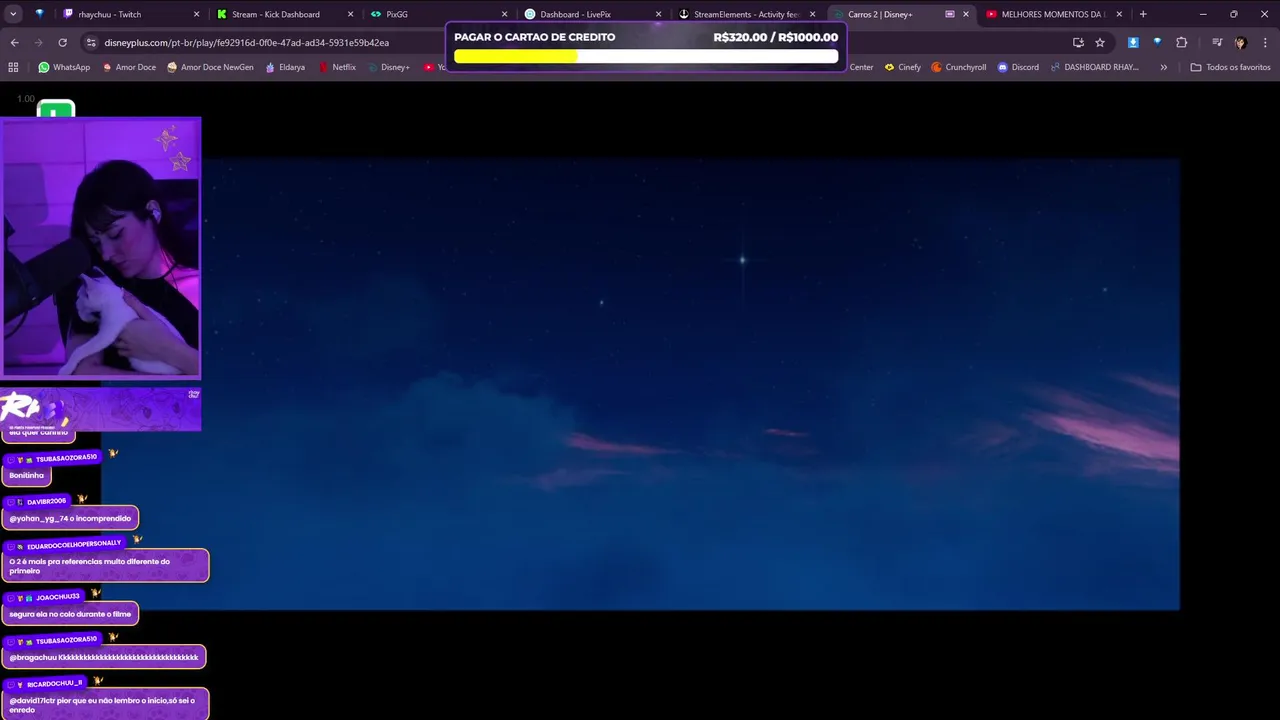Open the blue download extension icon
Viewport: 1280px width, 720px height.
point(1133,42)
